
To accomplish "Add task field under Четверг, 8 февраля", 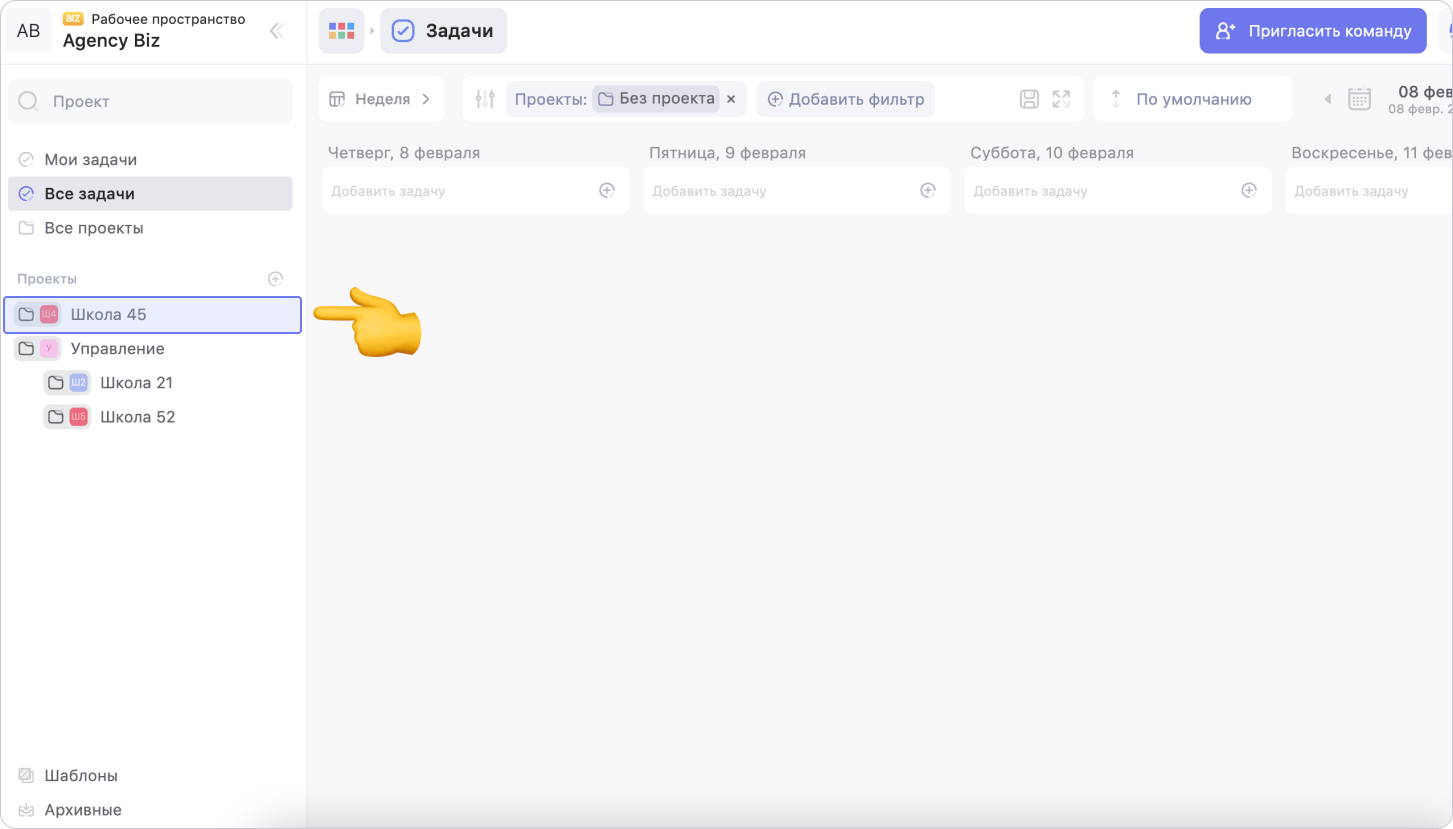I will point(476,190).
